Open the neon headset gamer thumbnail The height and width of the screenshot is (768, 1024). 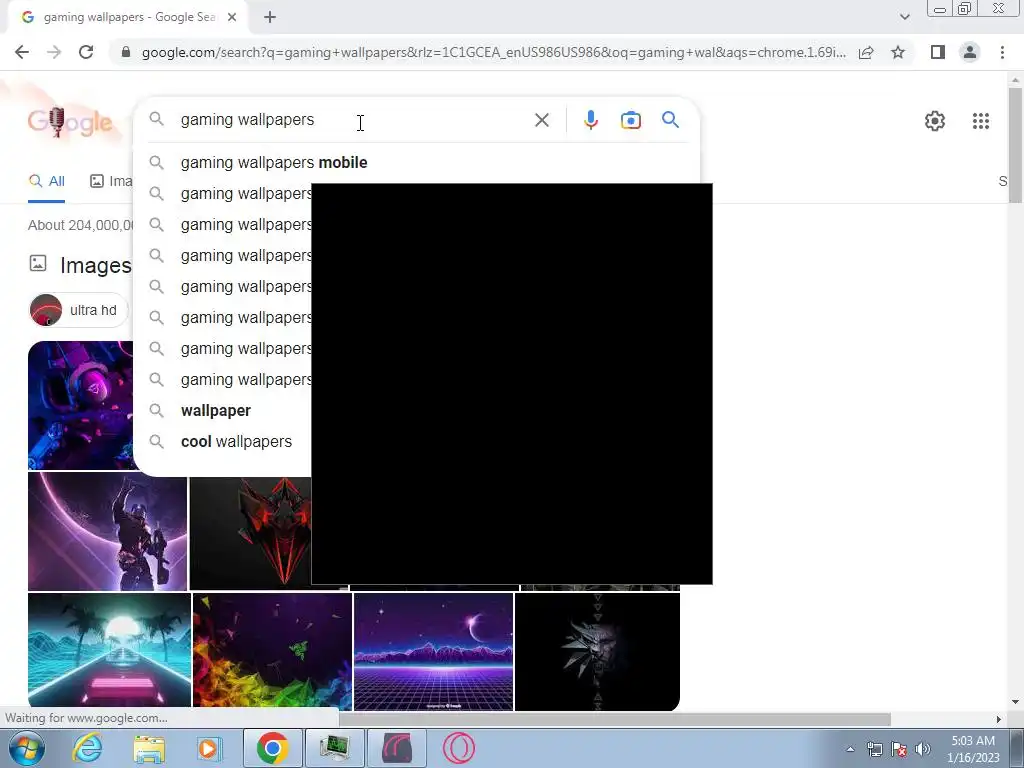coord(80,405)
